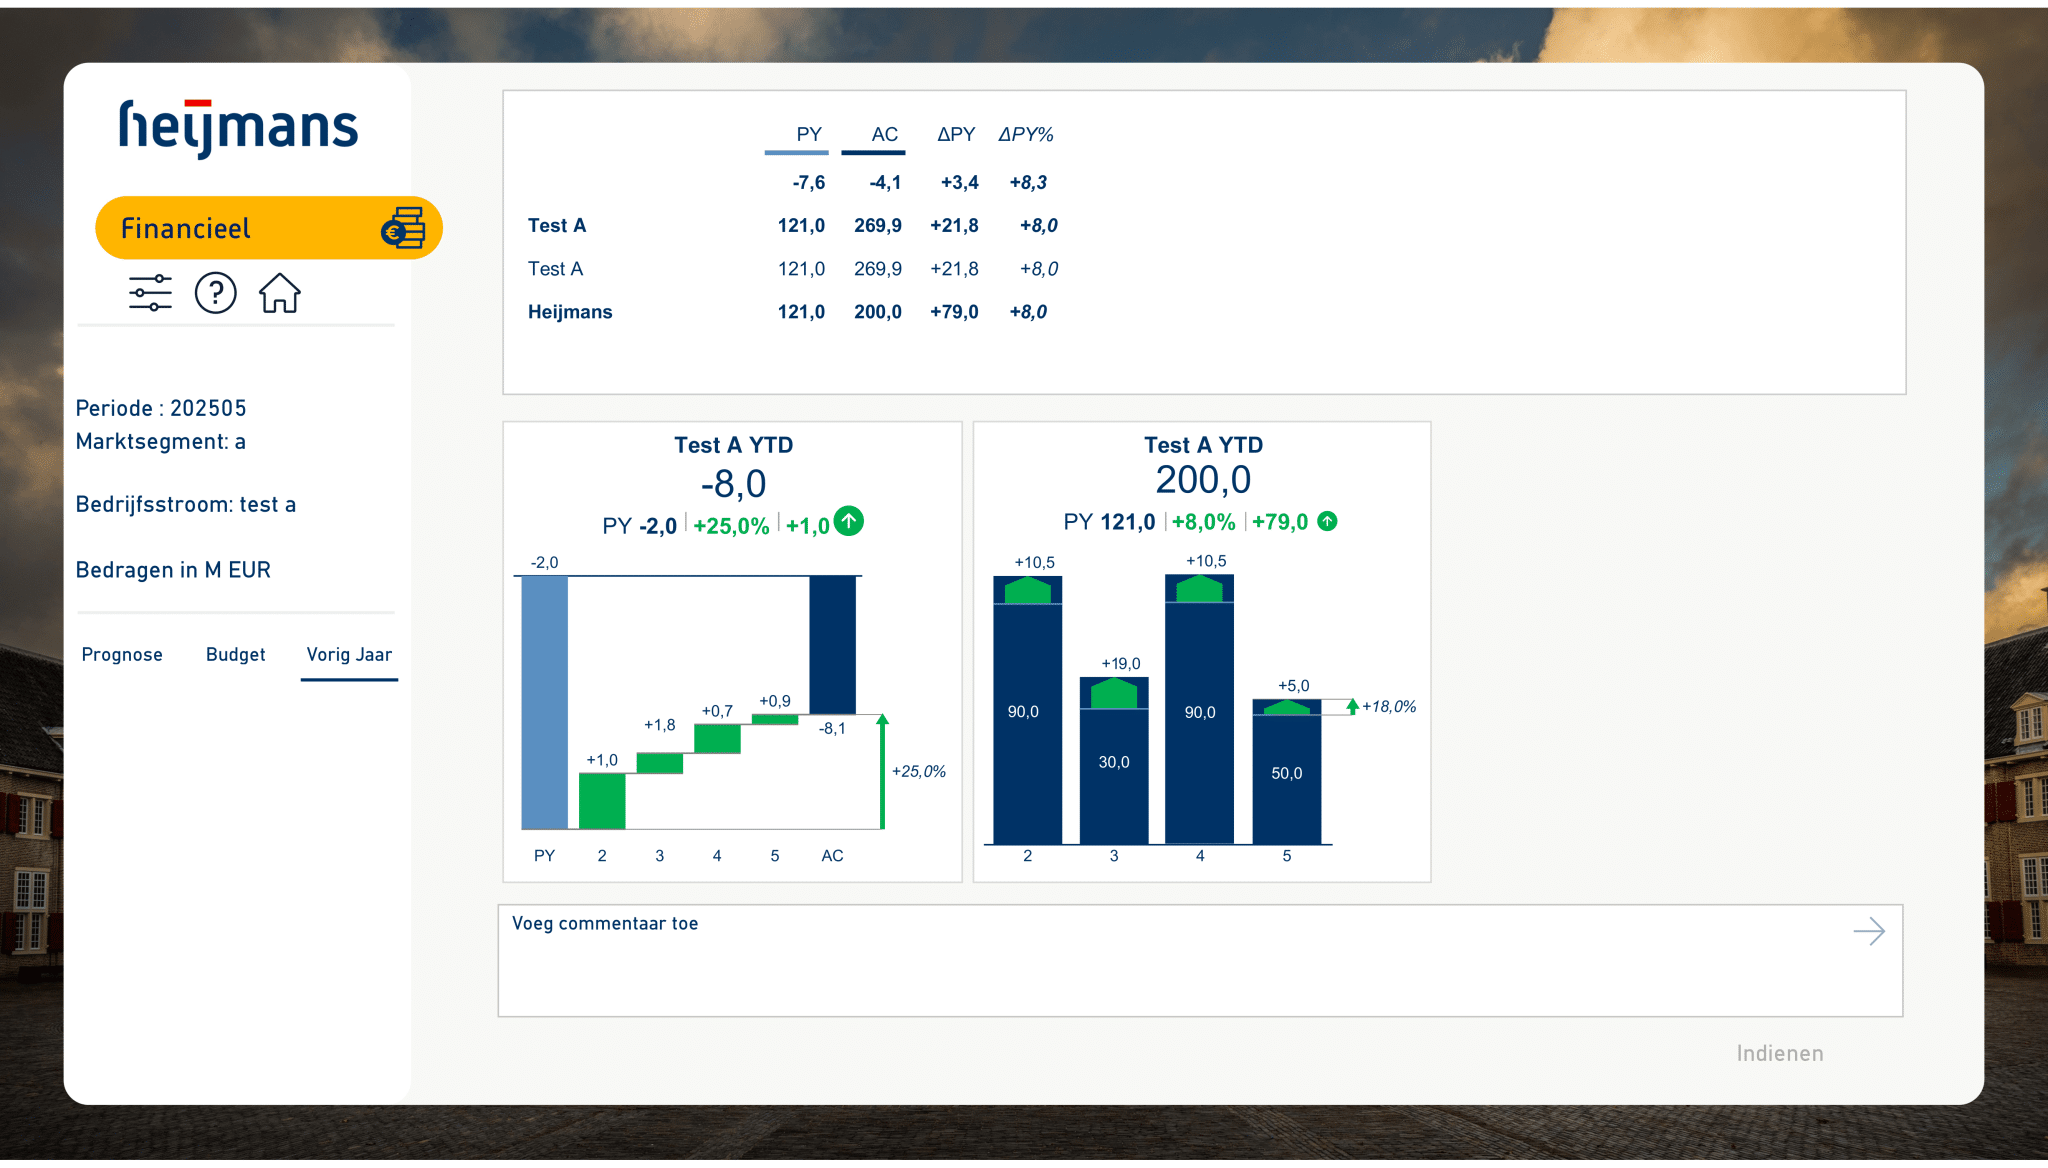Screen dimensions: 2048x1168
Task: Open the help icon in the sidebar
Action: (x=215, y=292)
